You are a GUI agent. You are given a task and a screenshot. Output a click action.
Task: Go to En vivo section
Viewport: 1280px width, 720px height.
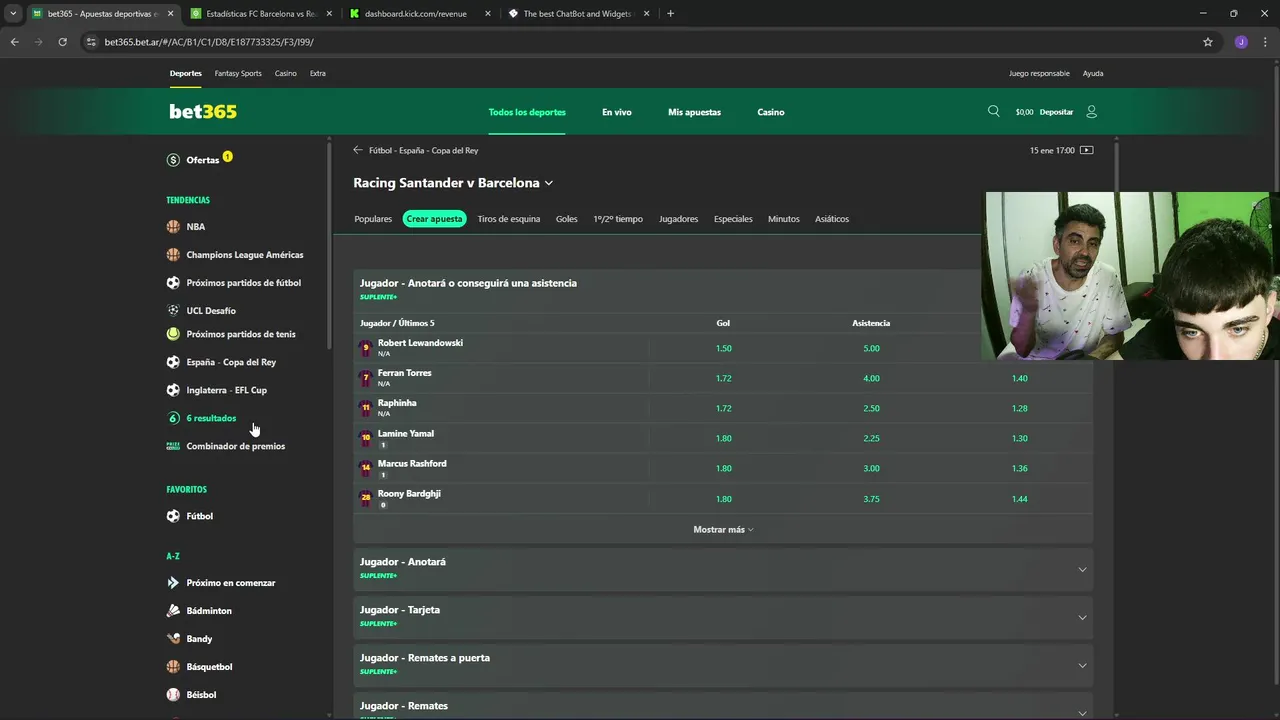[x=617, y=112]
